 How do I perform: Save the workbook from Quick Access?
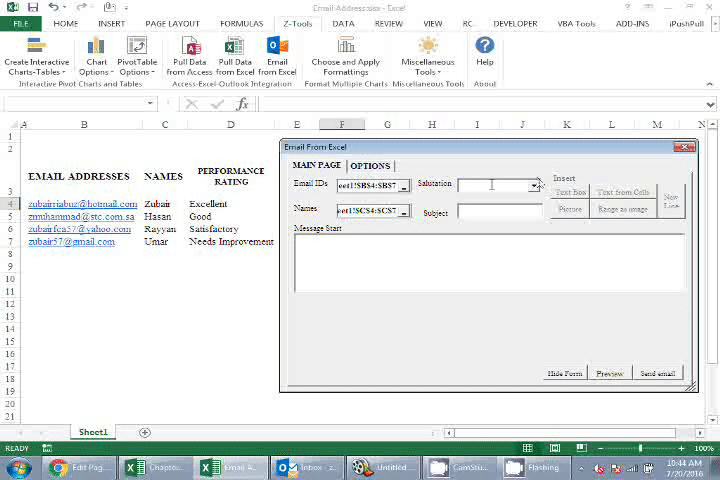click(x=33, y=7)
